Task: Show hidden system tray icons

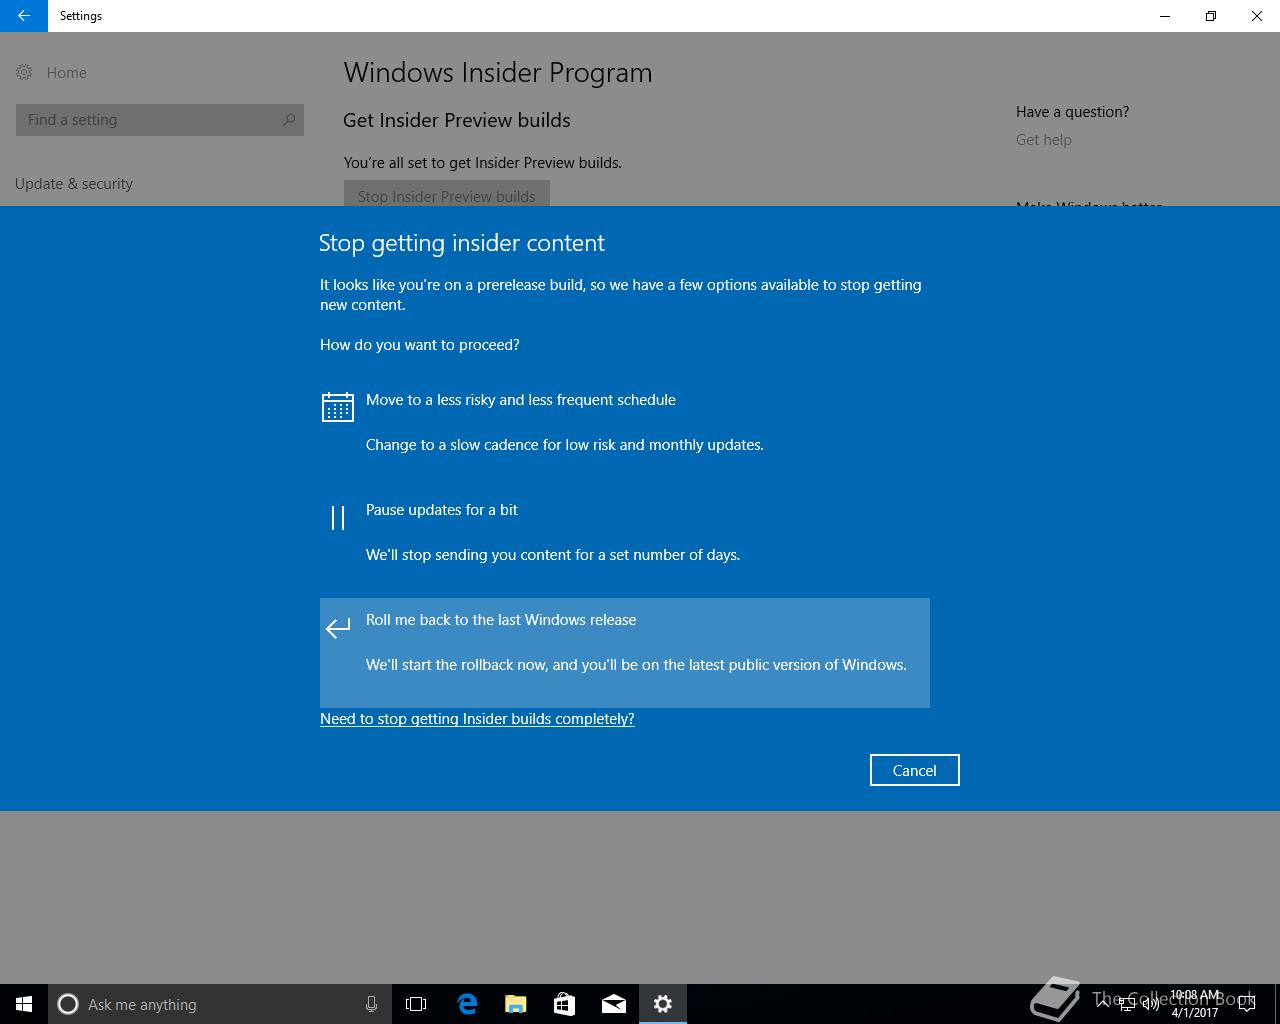Action: [x=1102, y=1004]
